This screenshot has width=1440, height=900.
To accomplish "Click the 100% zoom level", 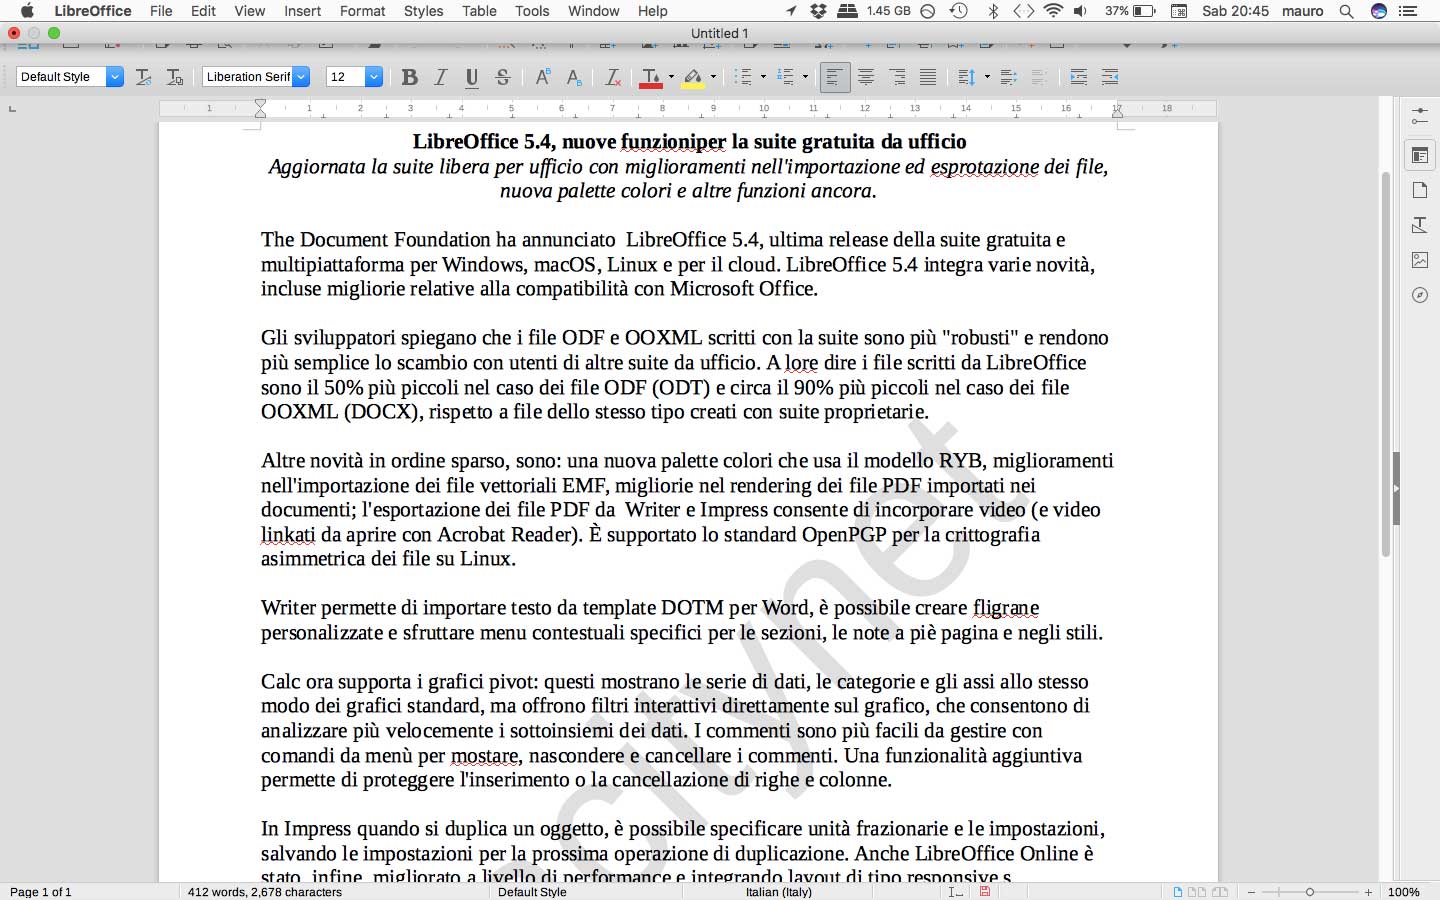I will tap(1404, 892).
